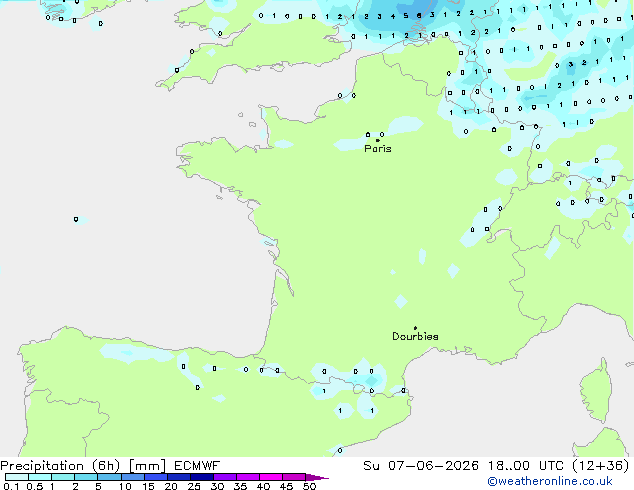Select the Paris location dot on the map

tap(378, 140)
